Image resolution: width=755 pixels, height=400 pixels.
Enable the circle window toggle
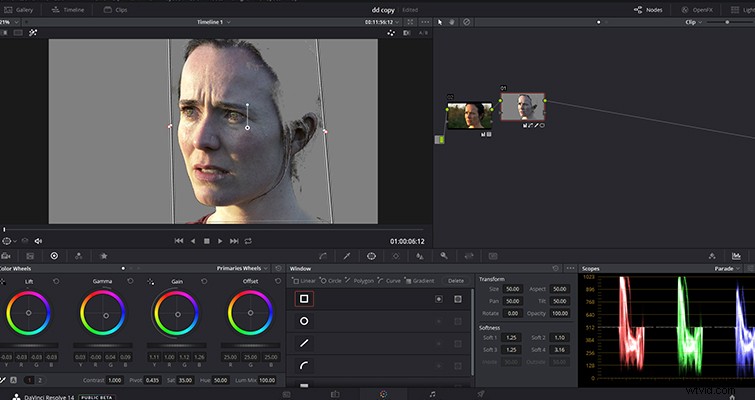pos(304,321)
